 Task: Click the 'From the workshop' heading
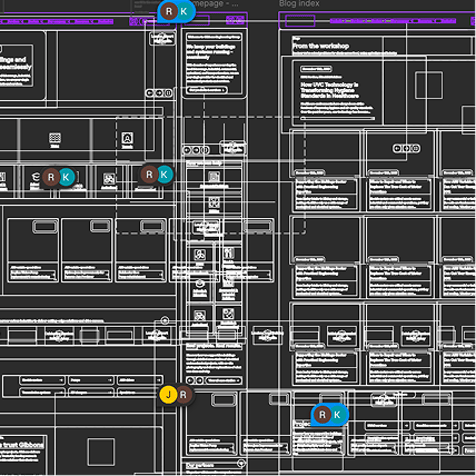[321, 46]
